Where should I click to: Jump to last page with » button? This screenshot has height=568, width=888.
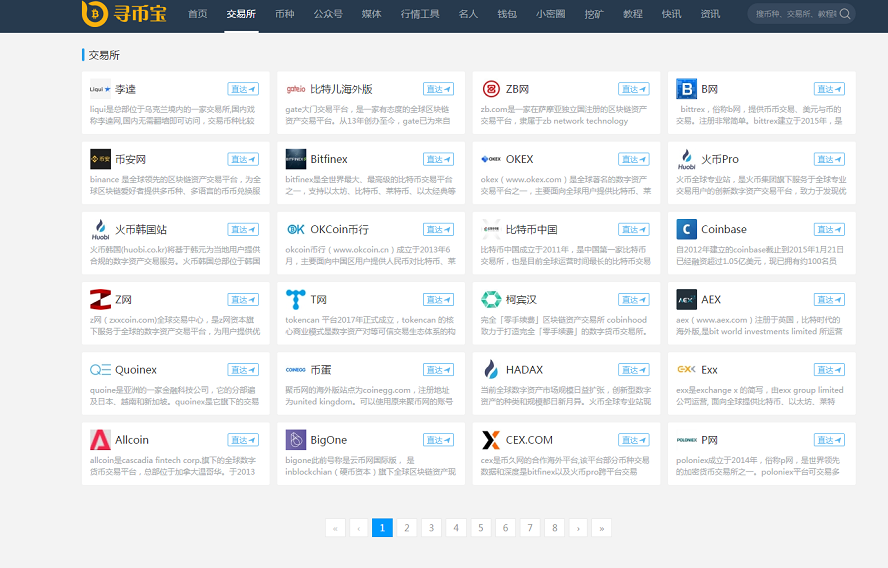(601, 527)
